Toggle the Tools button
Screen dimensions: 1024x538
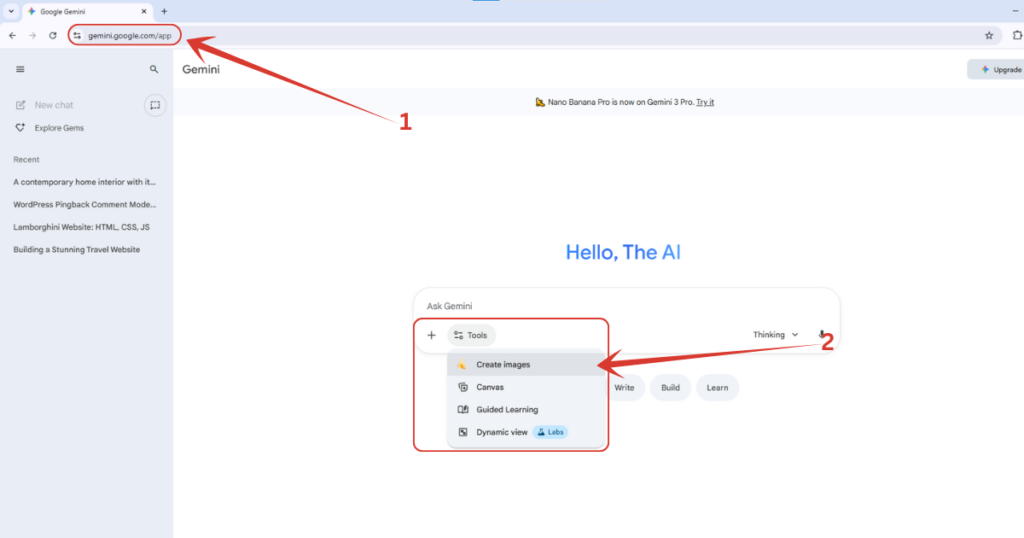(x=471, y=335)
